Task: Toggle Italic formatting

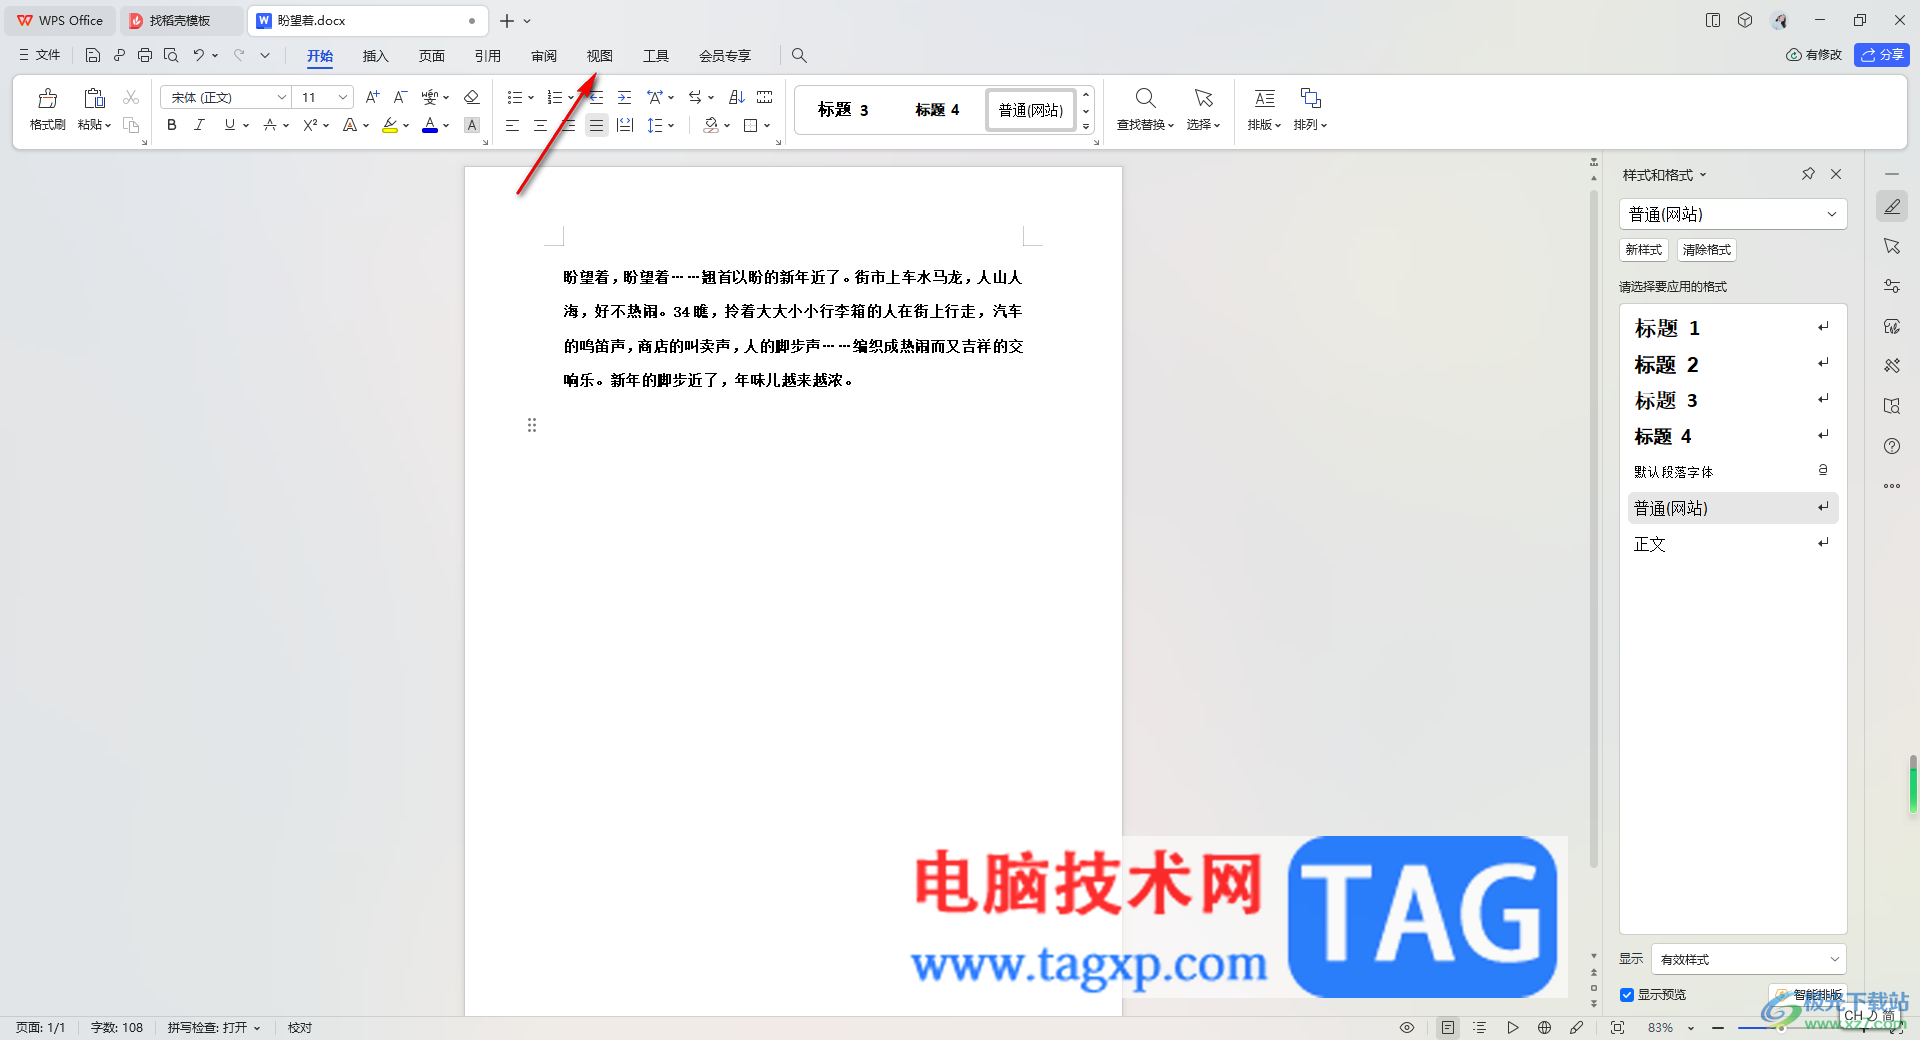Action: click(x=199, y=125)
